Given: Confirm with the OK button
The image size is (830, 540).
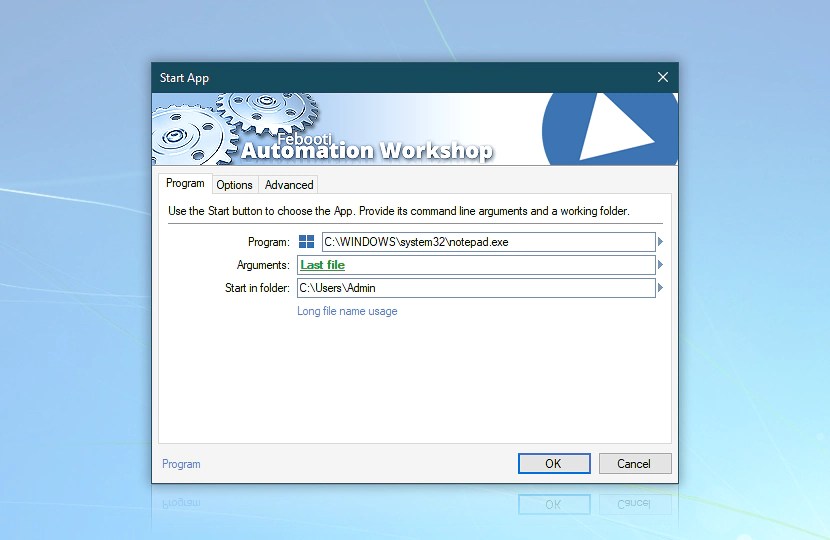Looking at the screenshot, I should click(x=554, y=464).
